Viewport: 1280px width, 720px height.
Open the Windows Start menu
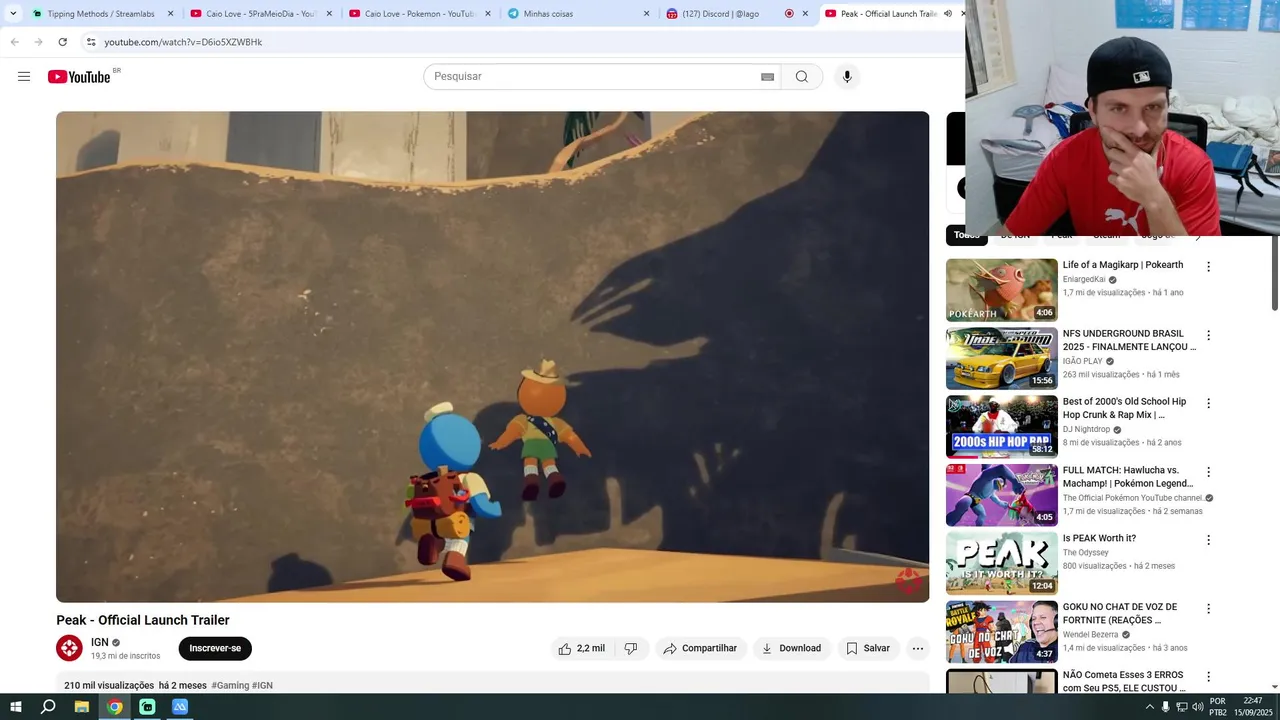tap(15, 707)
